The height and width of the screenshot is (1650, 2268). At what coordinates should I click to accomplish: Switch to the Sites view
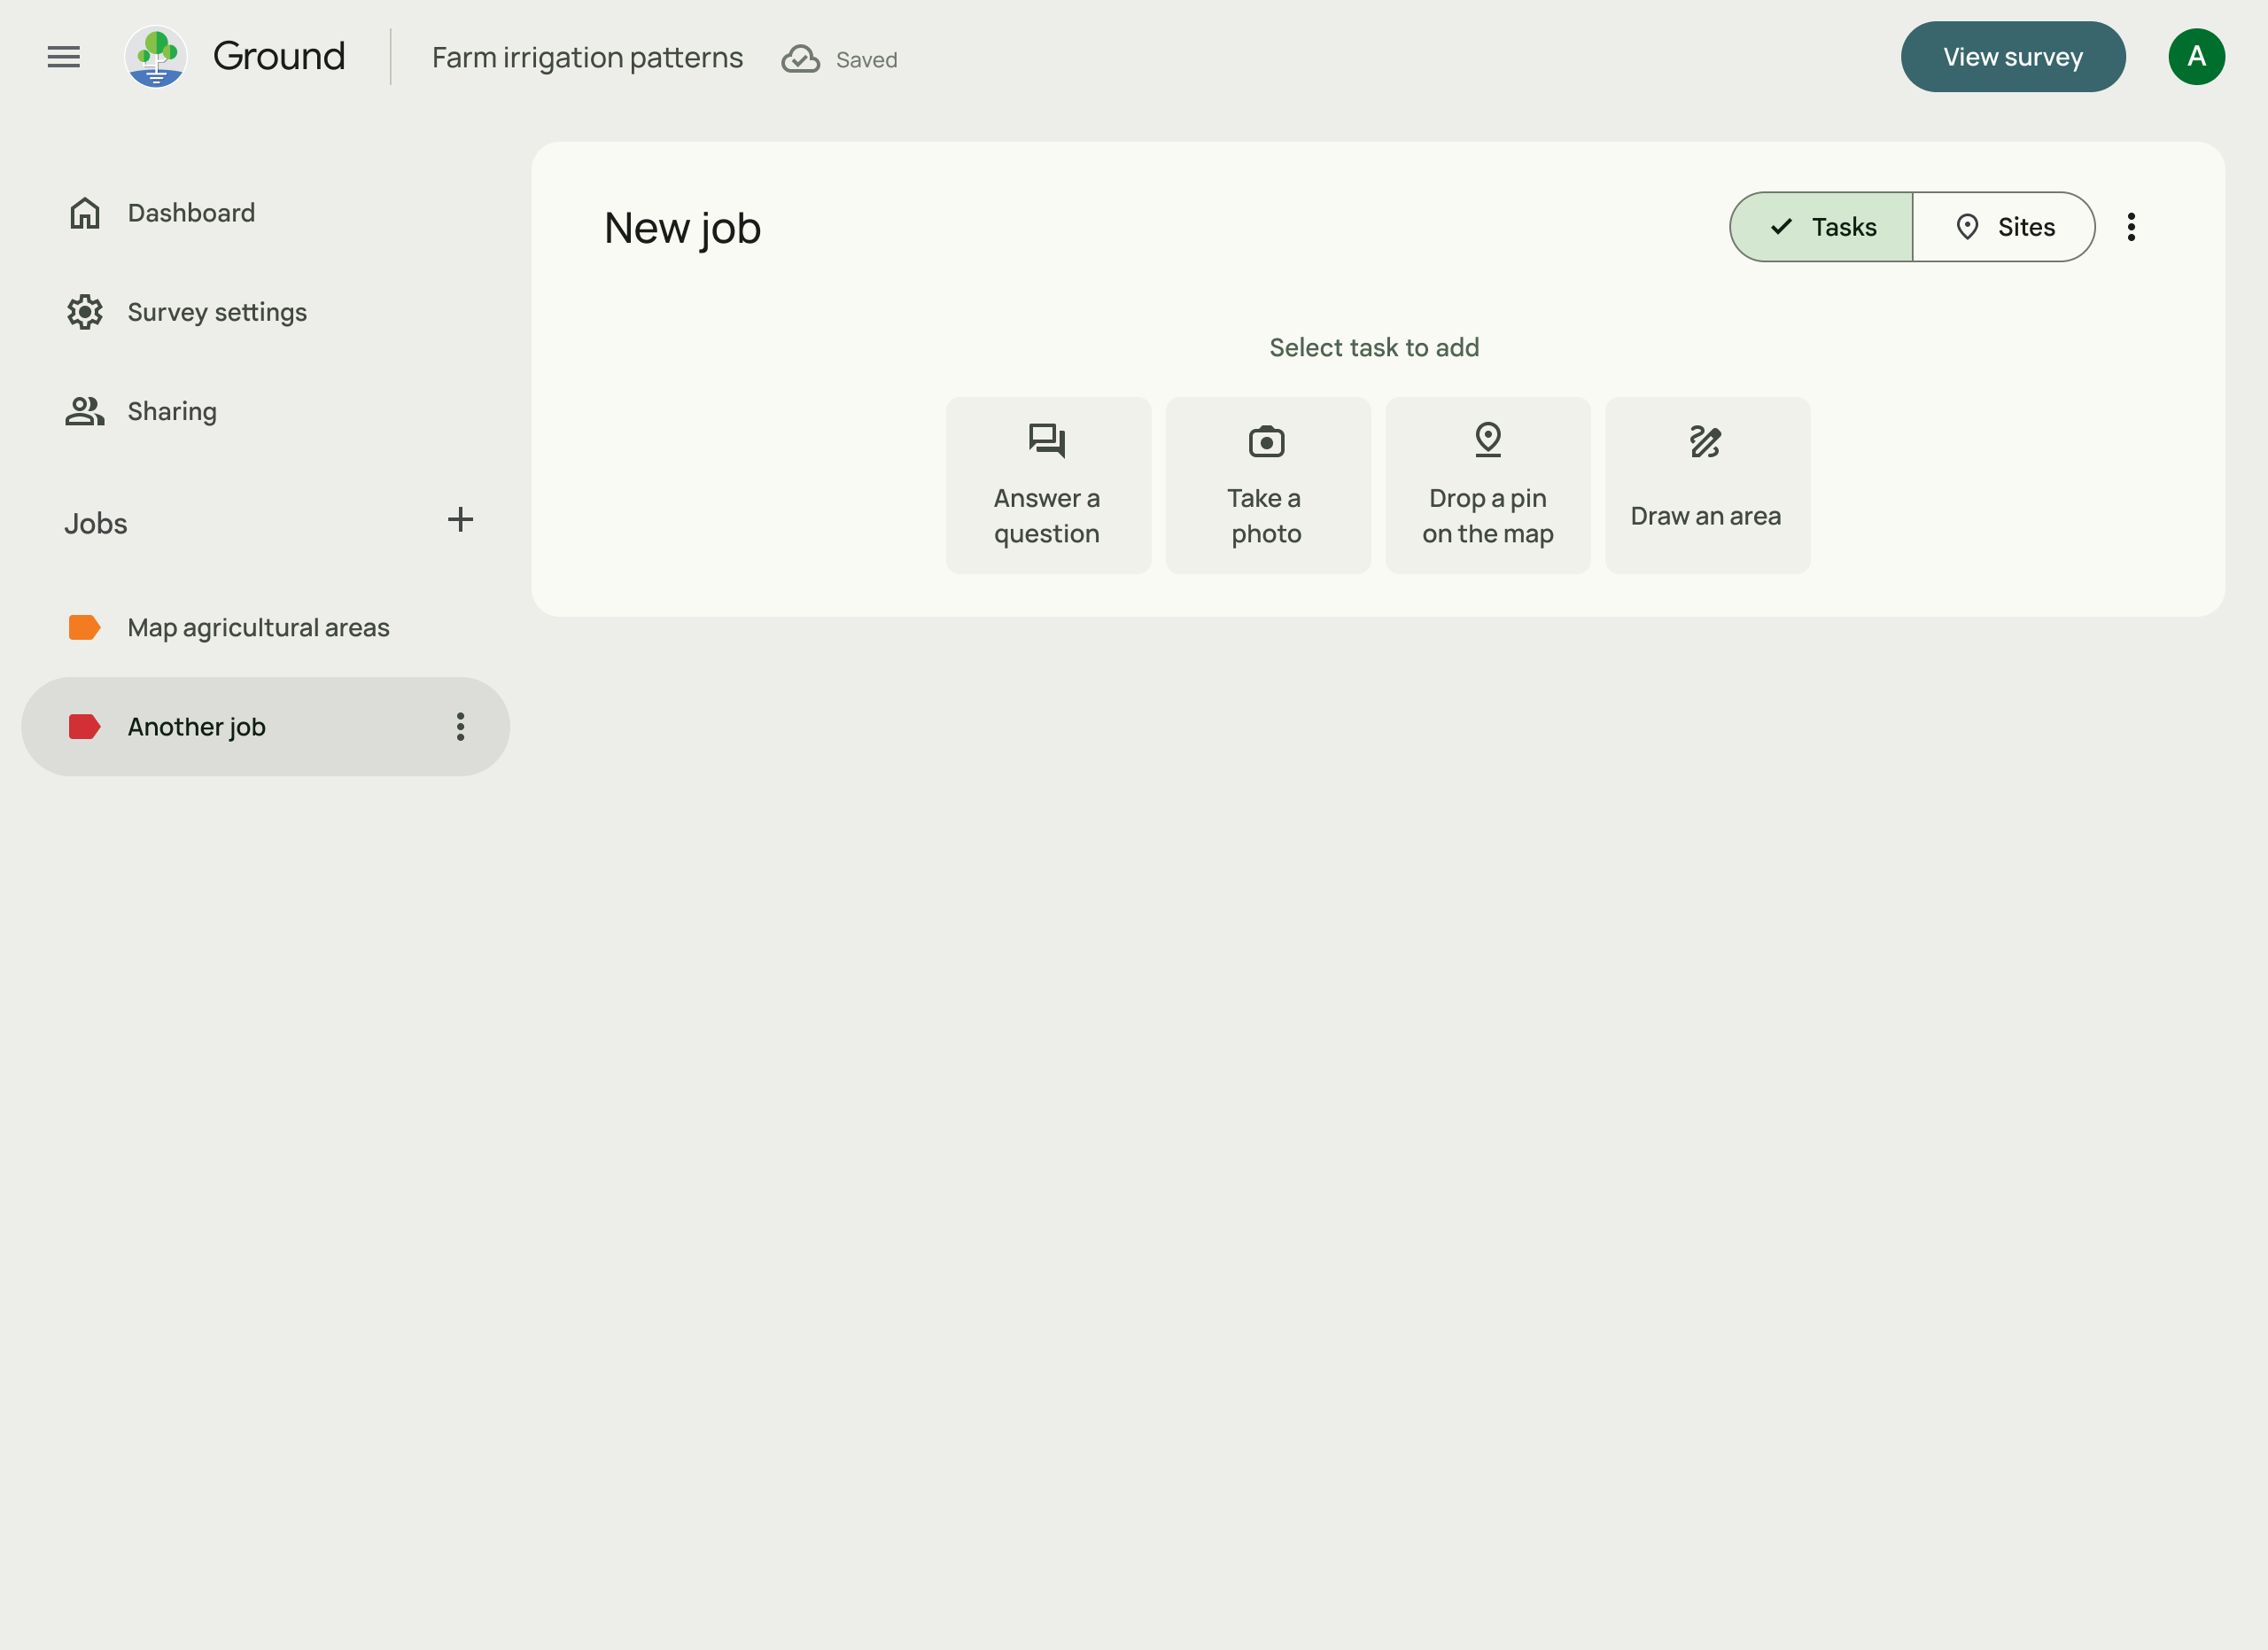(x=2003, y=227)
